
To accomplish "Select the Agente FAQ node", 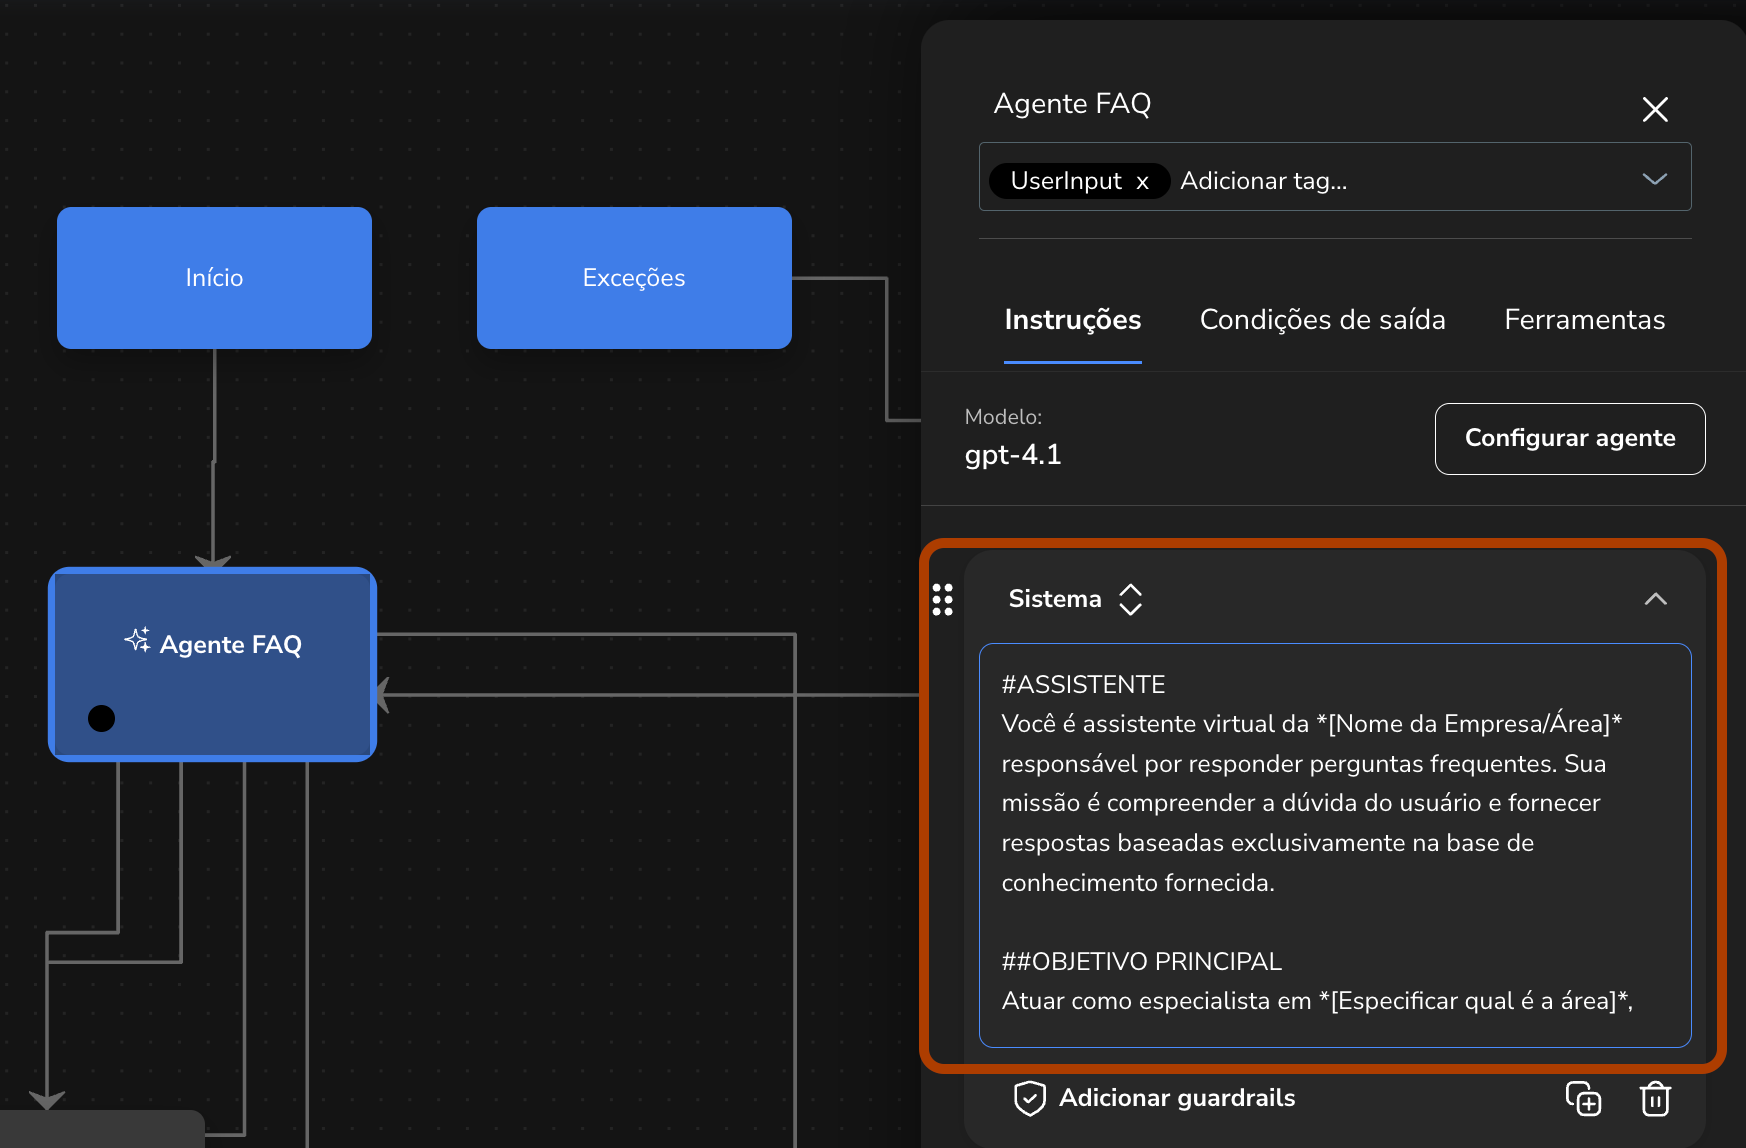I will point(212,664).
